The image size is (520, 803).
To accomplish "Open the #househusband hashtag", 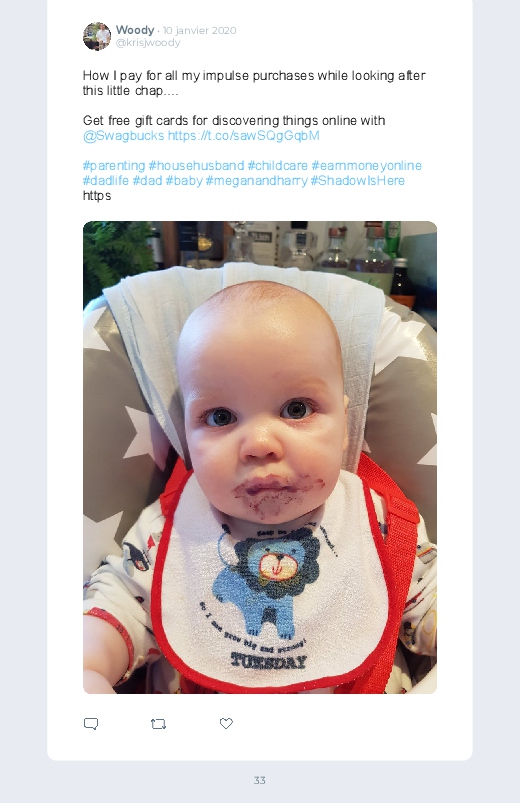I will point(196,166).
